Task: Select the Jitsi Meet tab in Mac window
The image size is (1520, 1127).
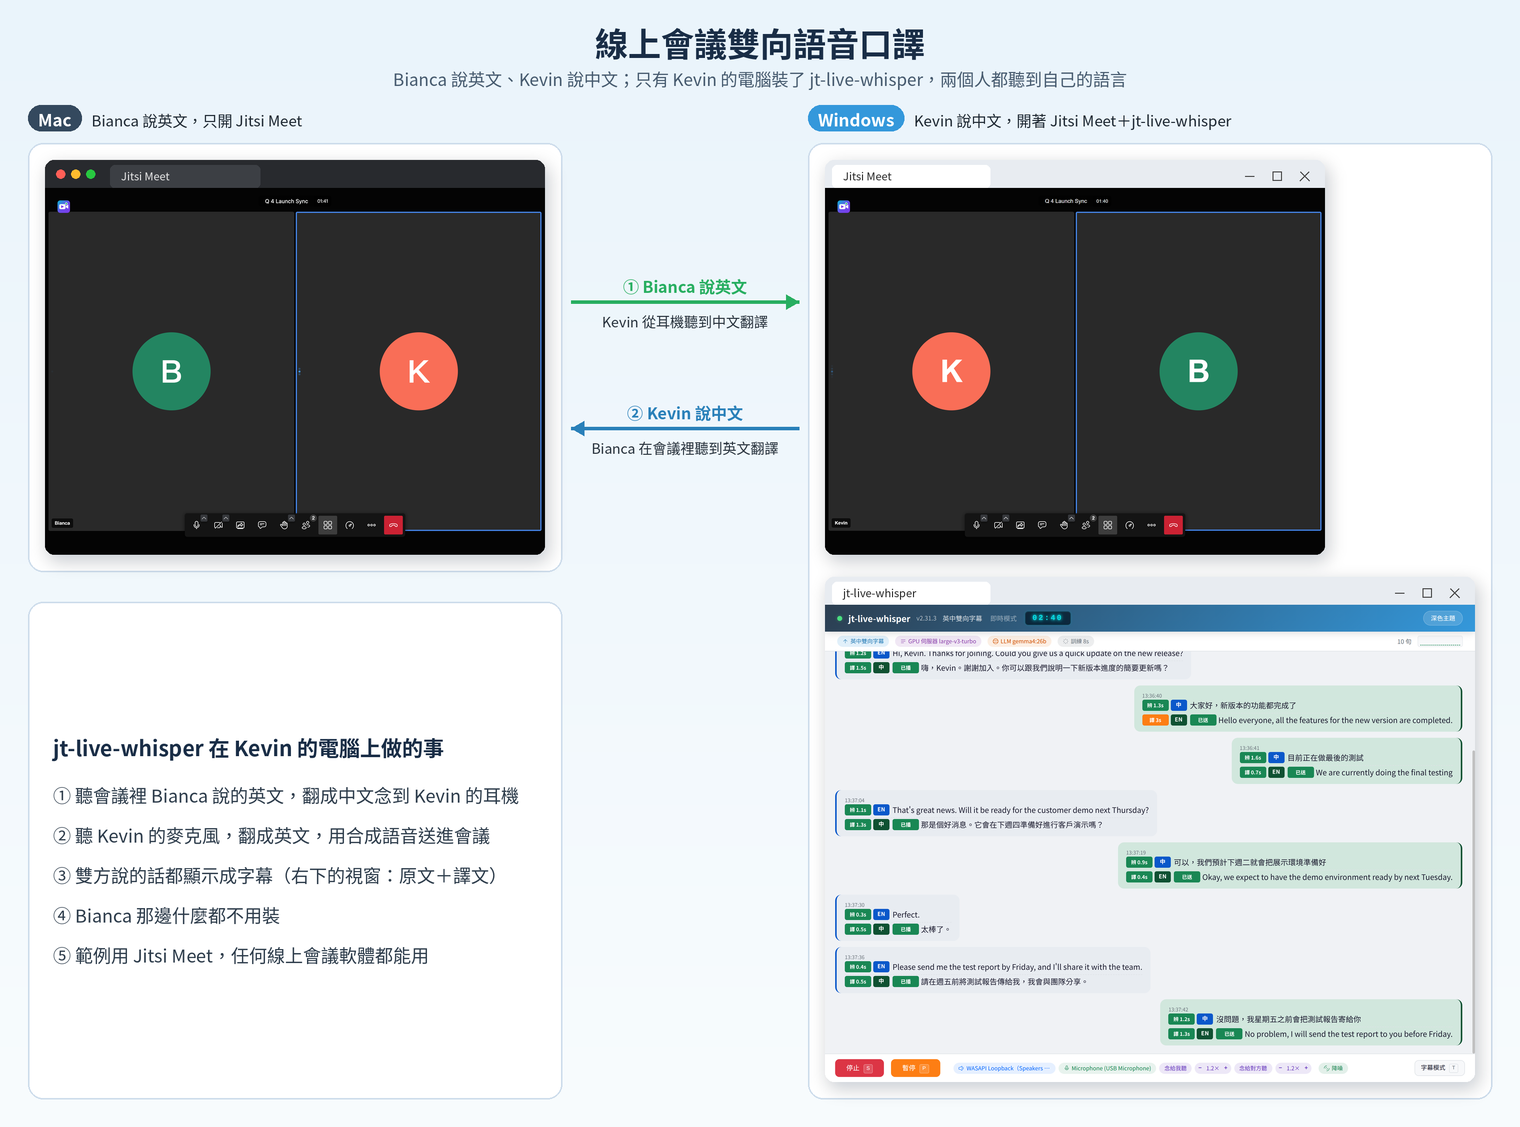Action: tap(185, 176)
